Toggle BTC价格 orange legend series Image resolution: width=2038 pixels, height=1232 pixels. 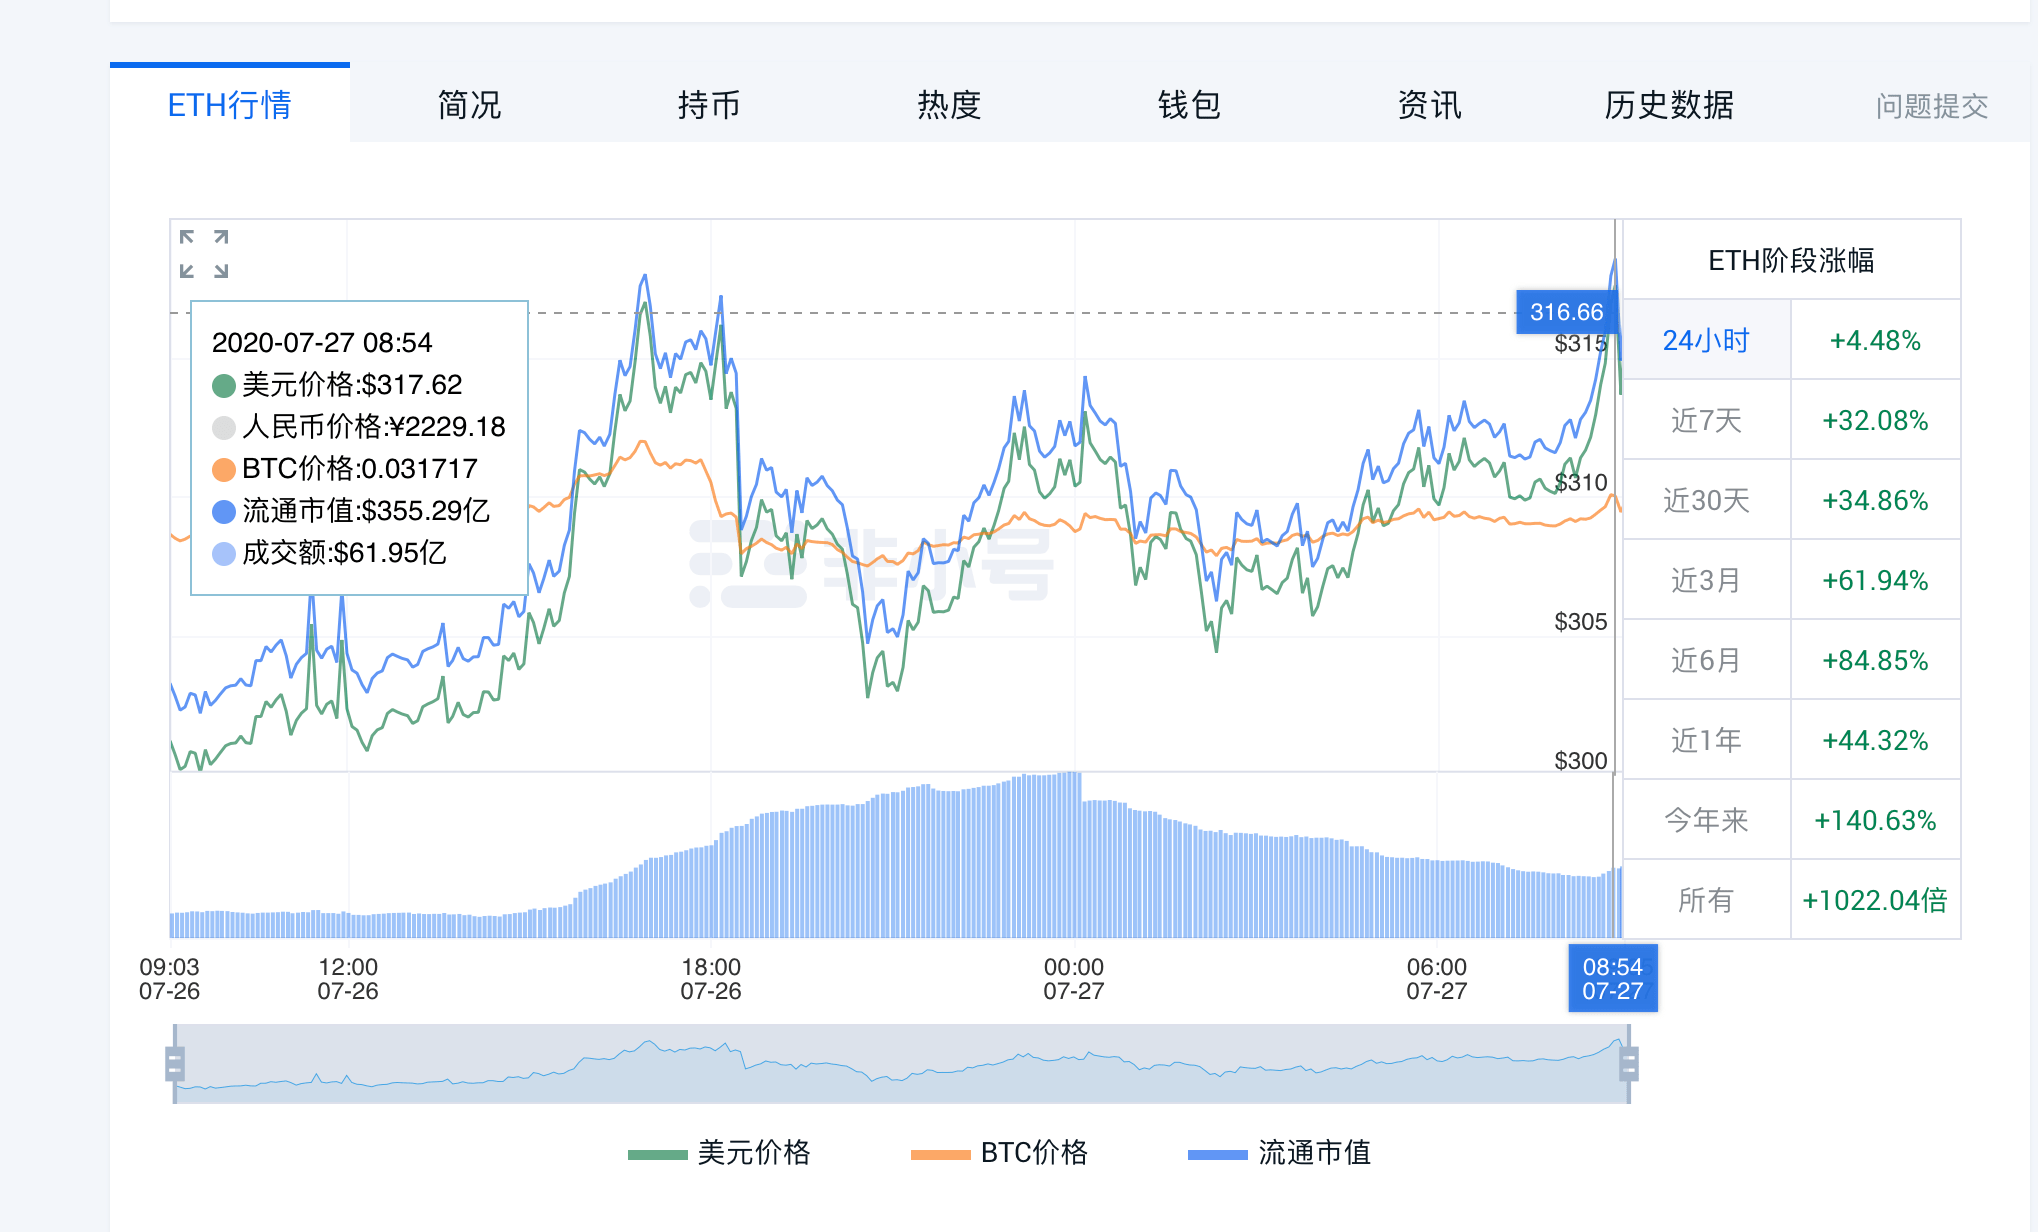[1000, 1153]
